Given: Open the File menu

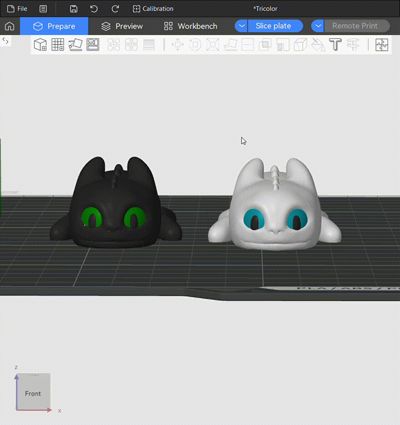Looking at the screenshot, I should 17,9.
